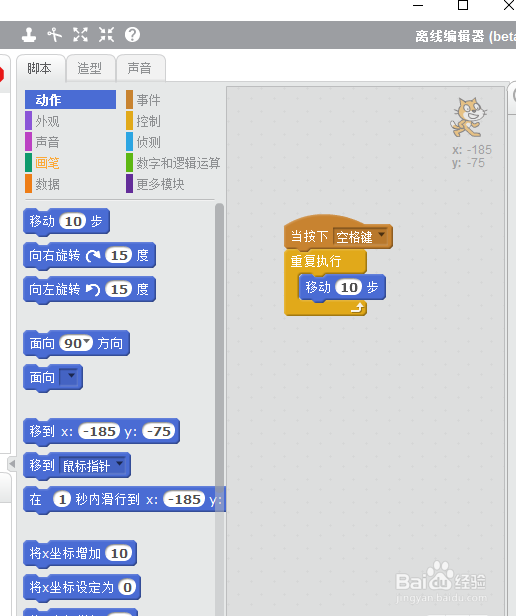Screen dimensions: 516x616
Task: Switch to the 脚本 tab
Action: 40,68
